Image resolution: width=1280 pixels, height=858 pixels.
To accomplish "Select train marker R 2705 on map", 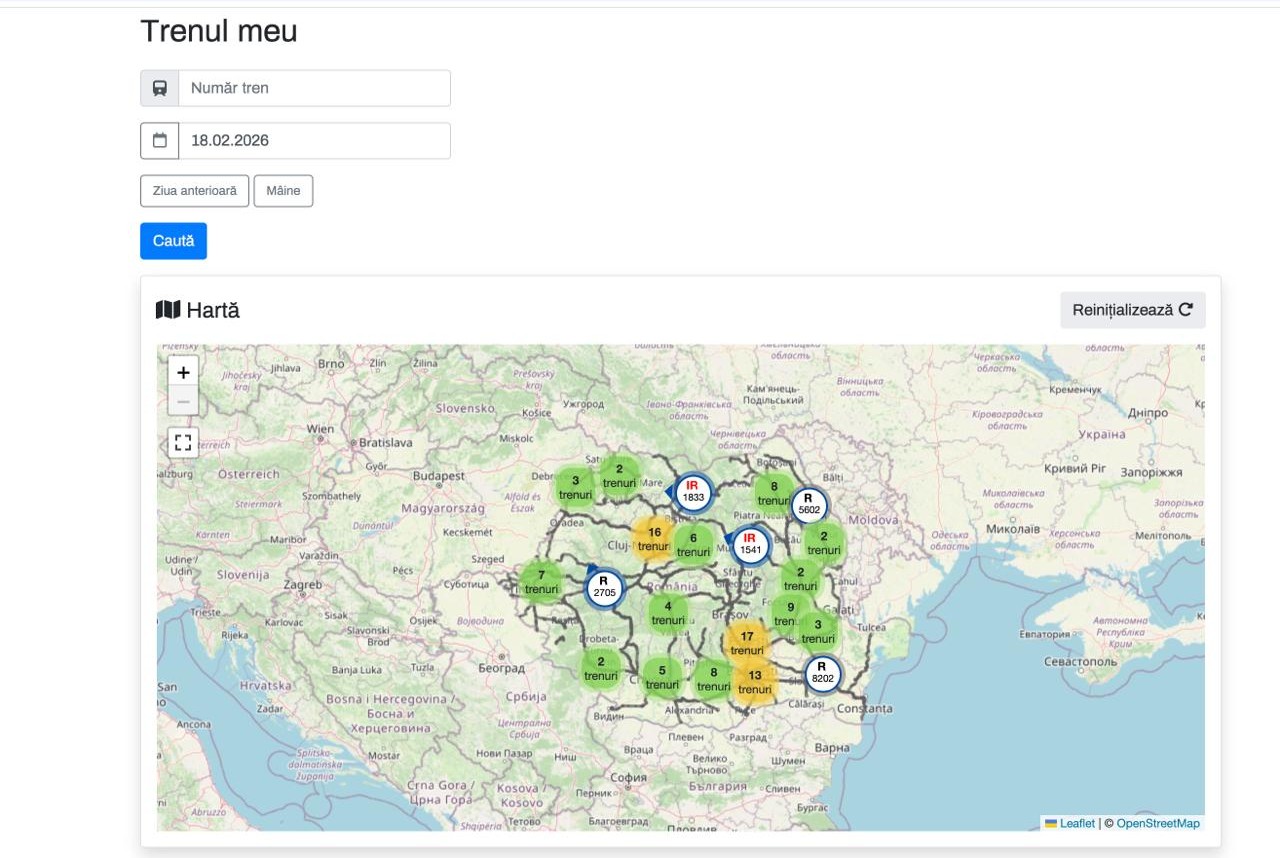I will (604, 588).
